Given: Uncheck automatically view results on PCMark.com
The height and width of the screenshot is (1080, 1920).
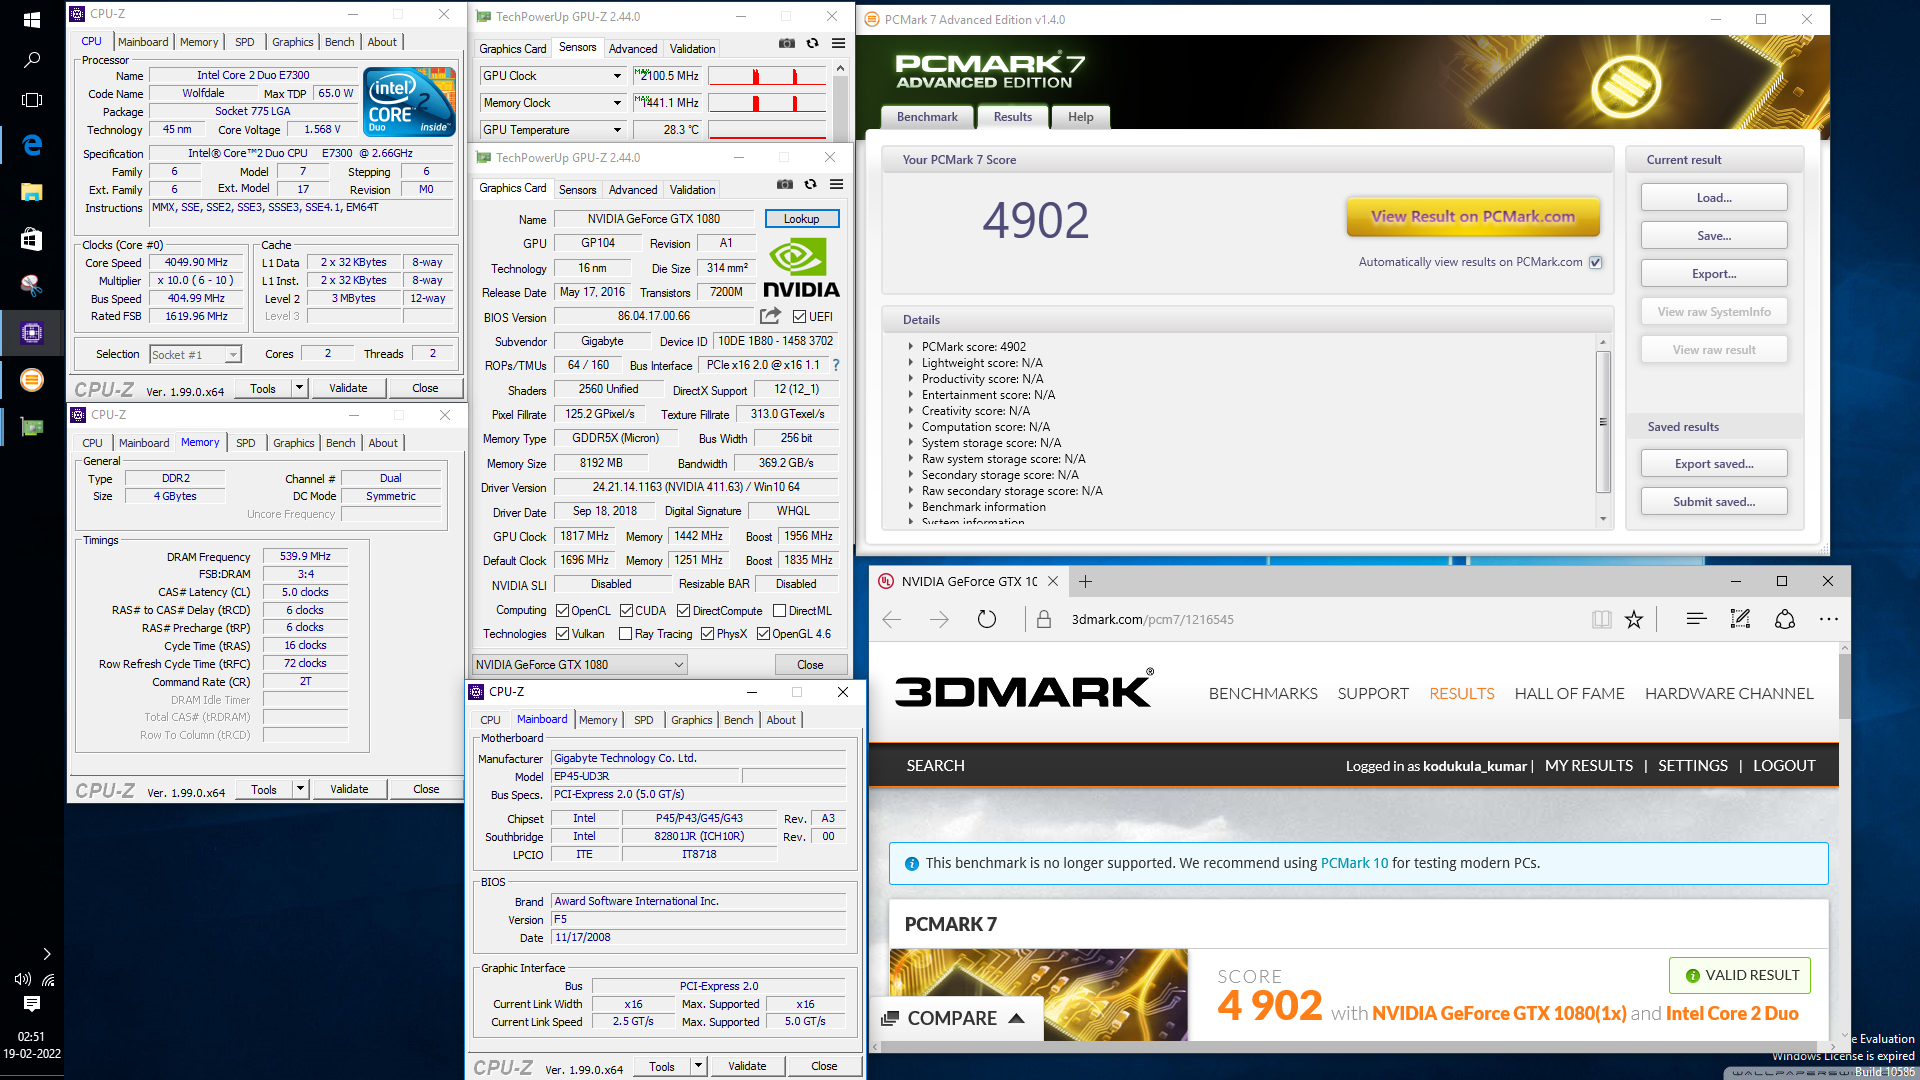Looking at the screenshot, I should 1596,262.
